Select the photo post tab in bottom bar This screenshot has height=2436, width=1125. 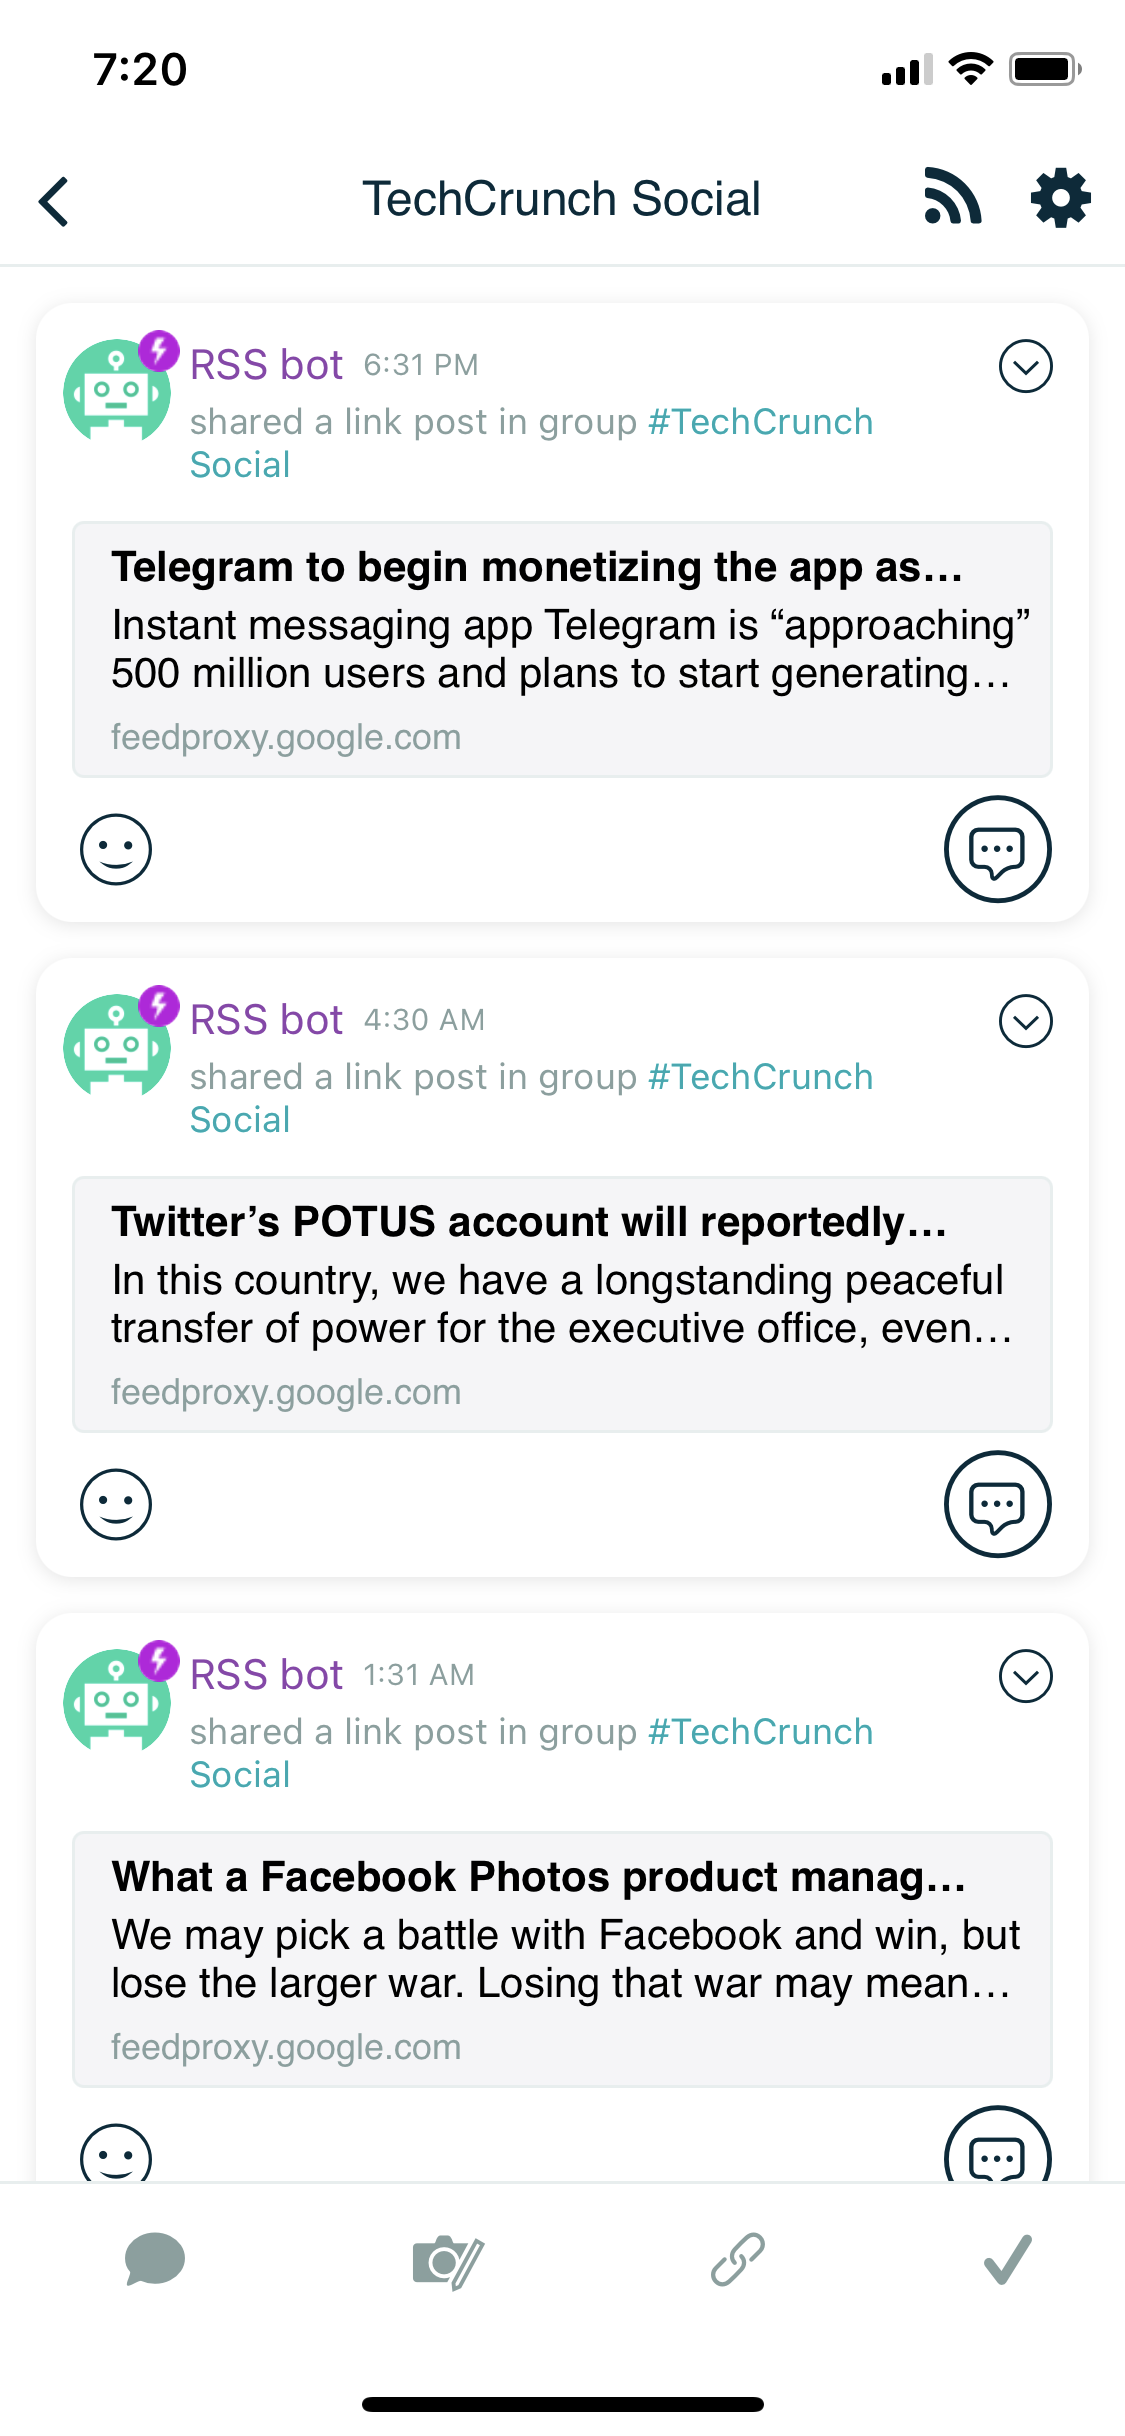pos(447,2261)
